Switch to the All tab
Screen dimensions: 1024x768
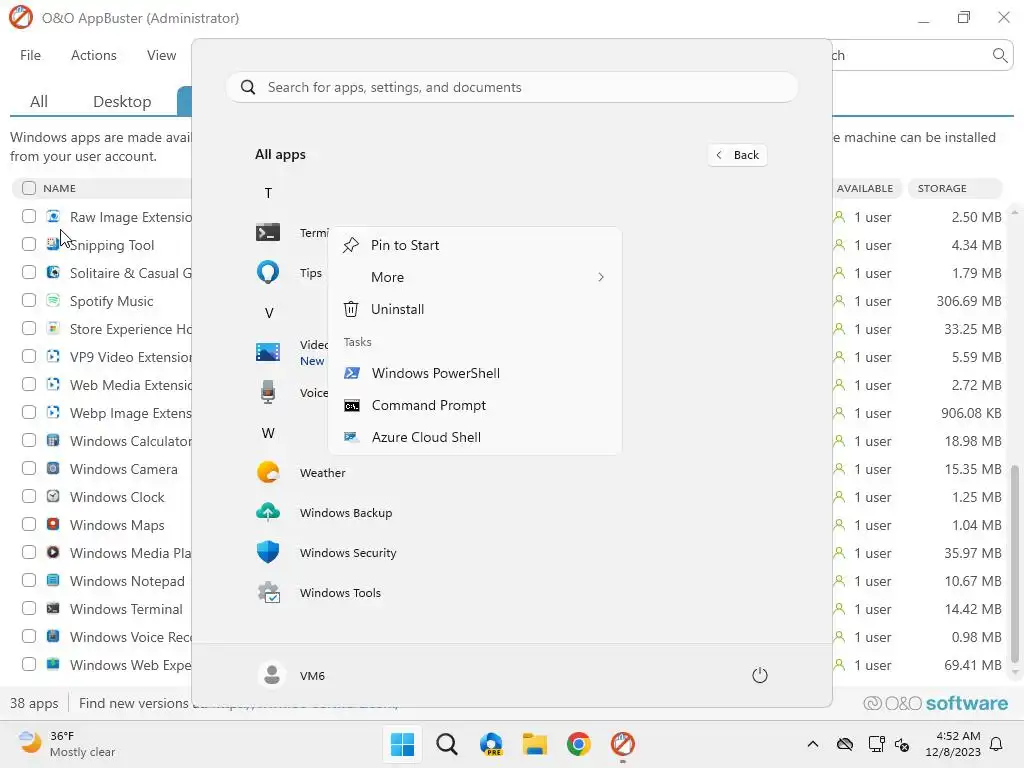[39, 101]
